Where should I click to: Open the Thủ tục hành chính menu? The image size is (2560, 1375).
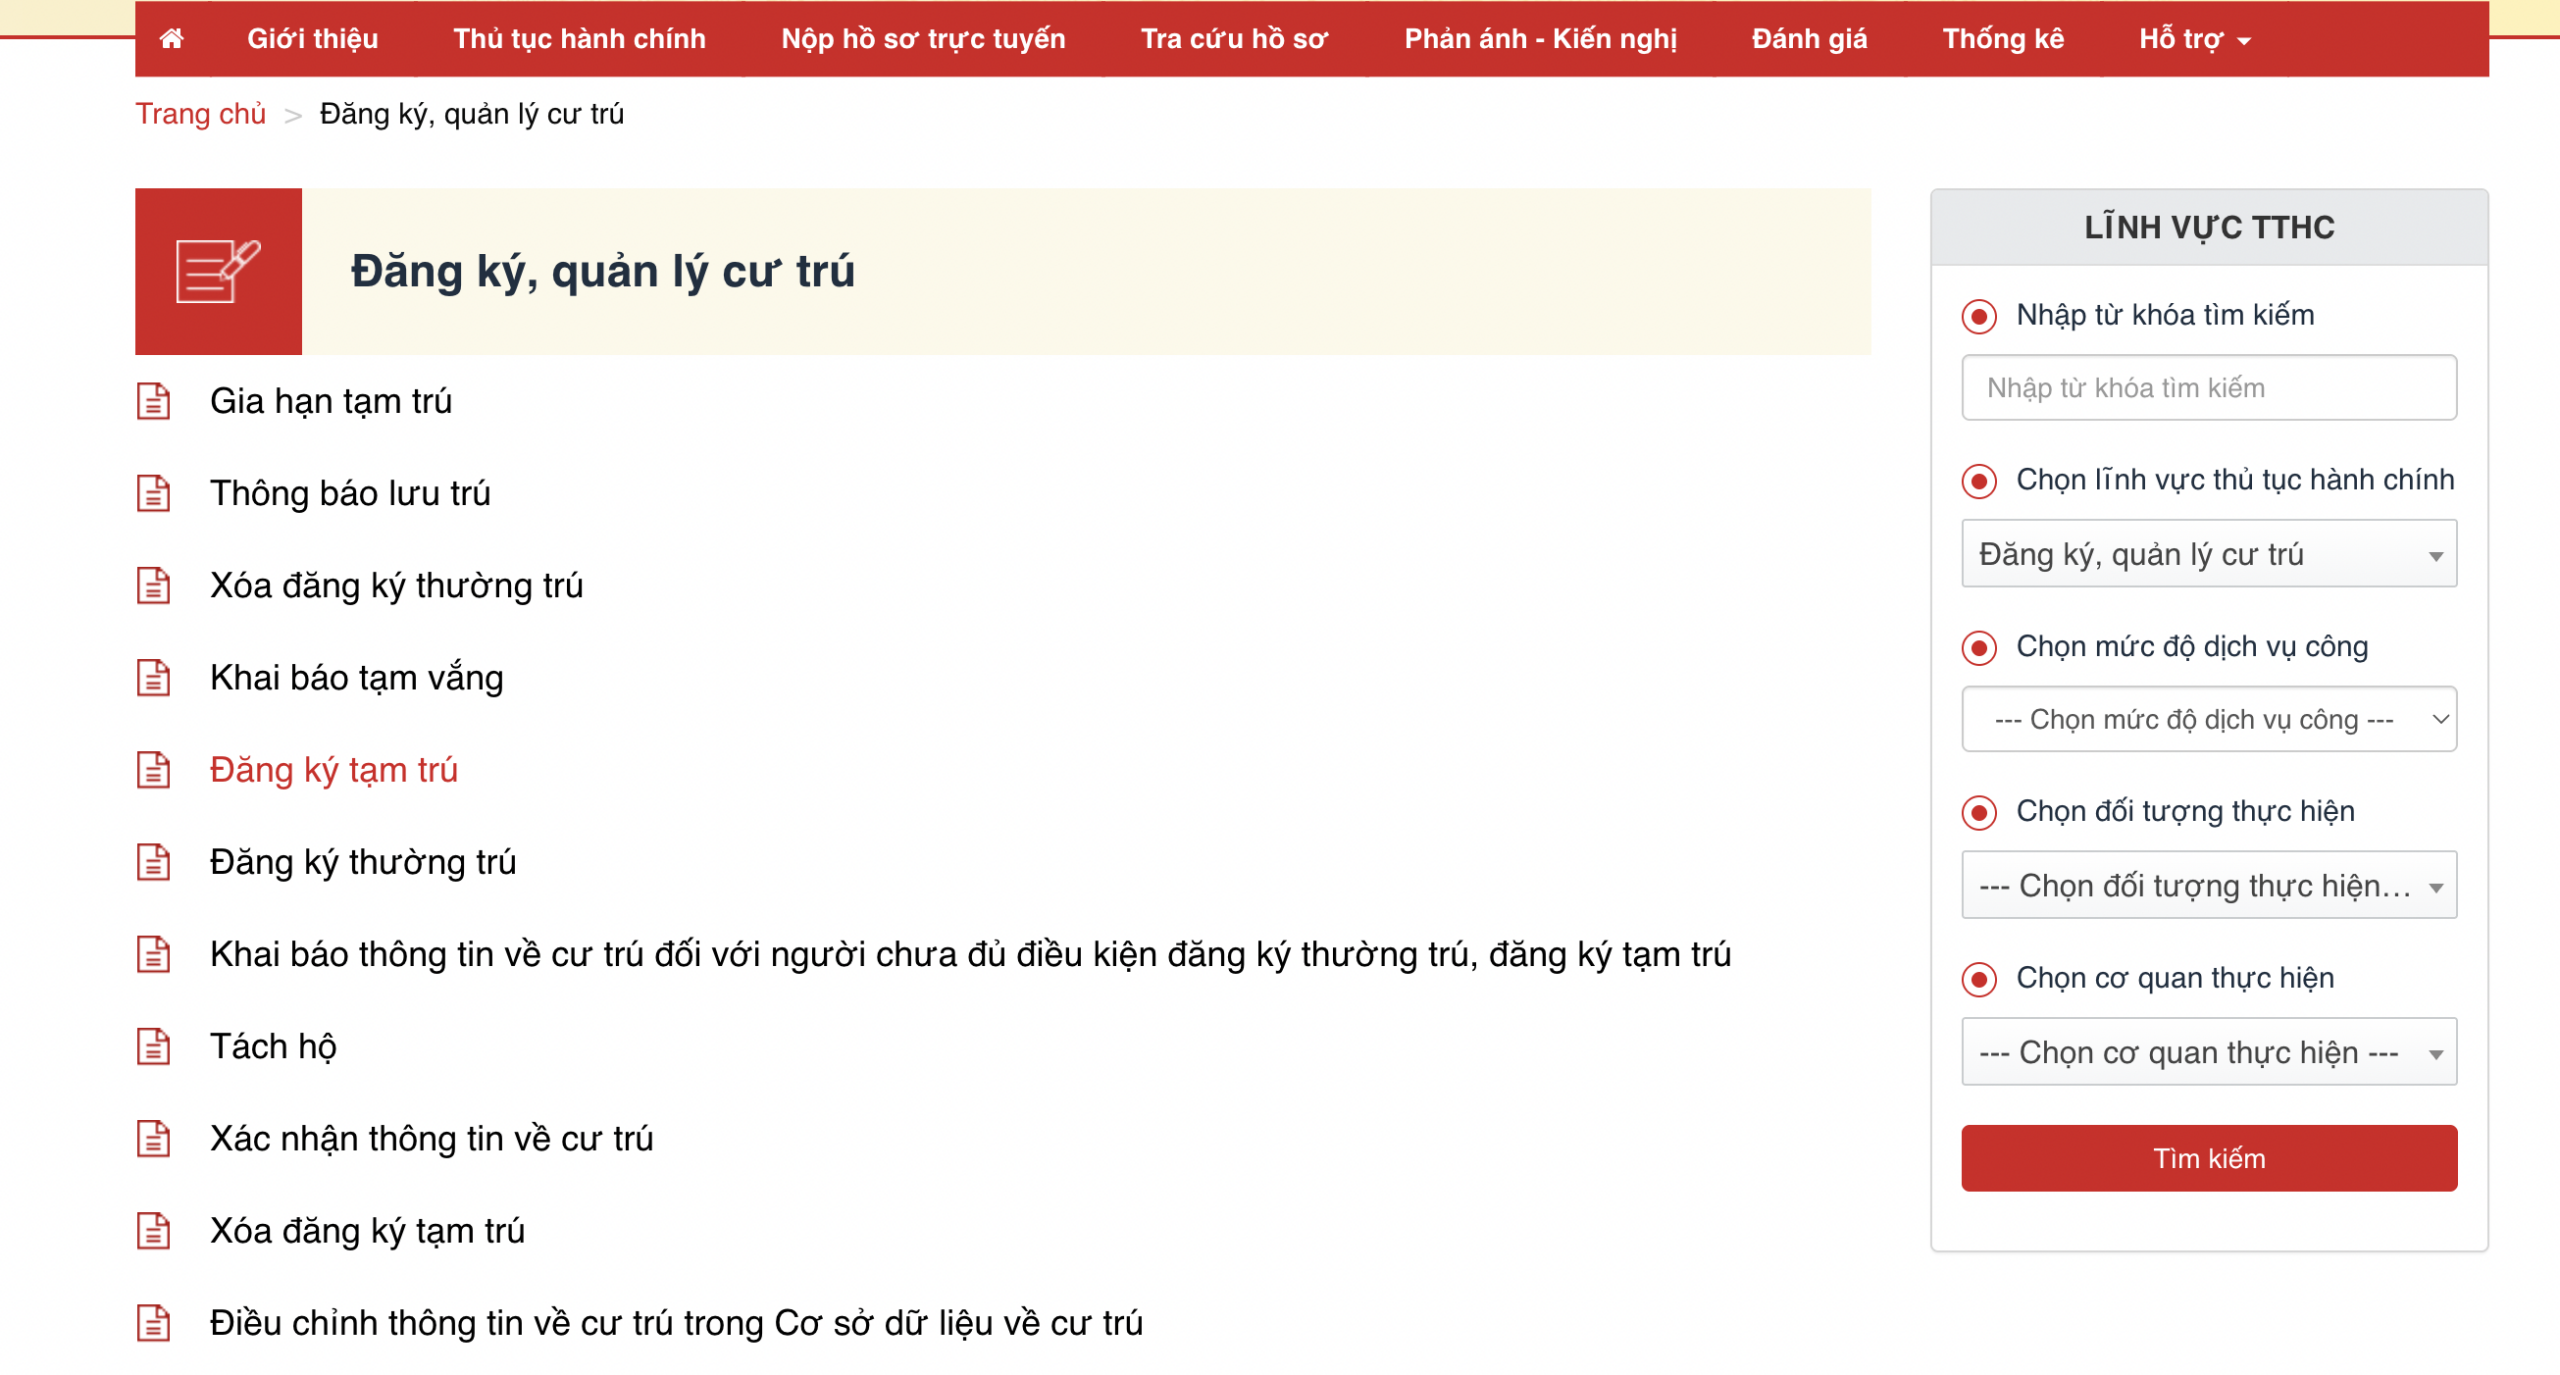579,39
